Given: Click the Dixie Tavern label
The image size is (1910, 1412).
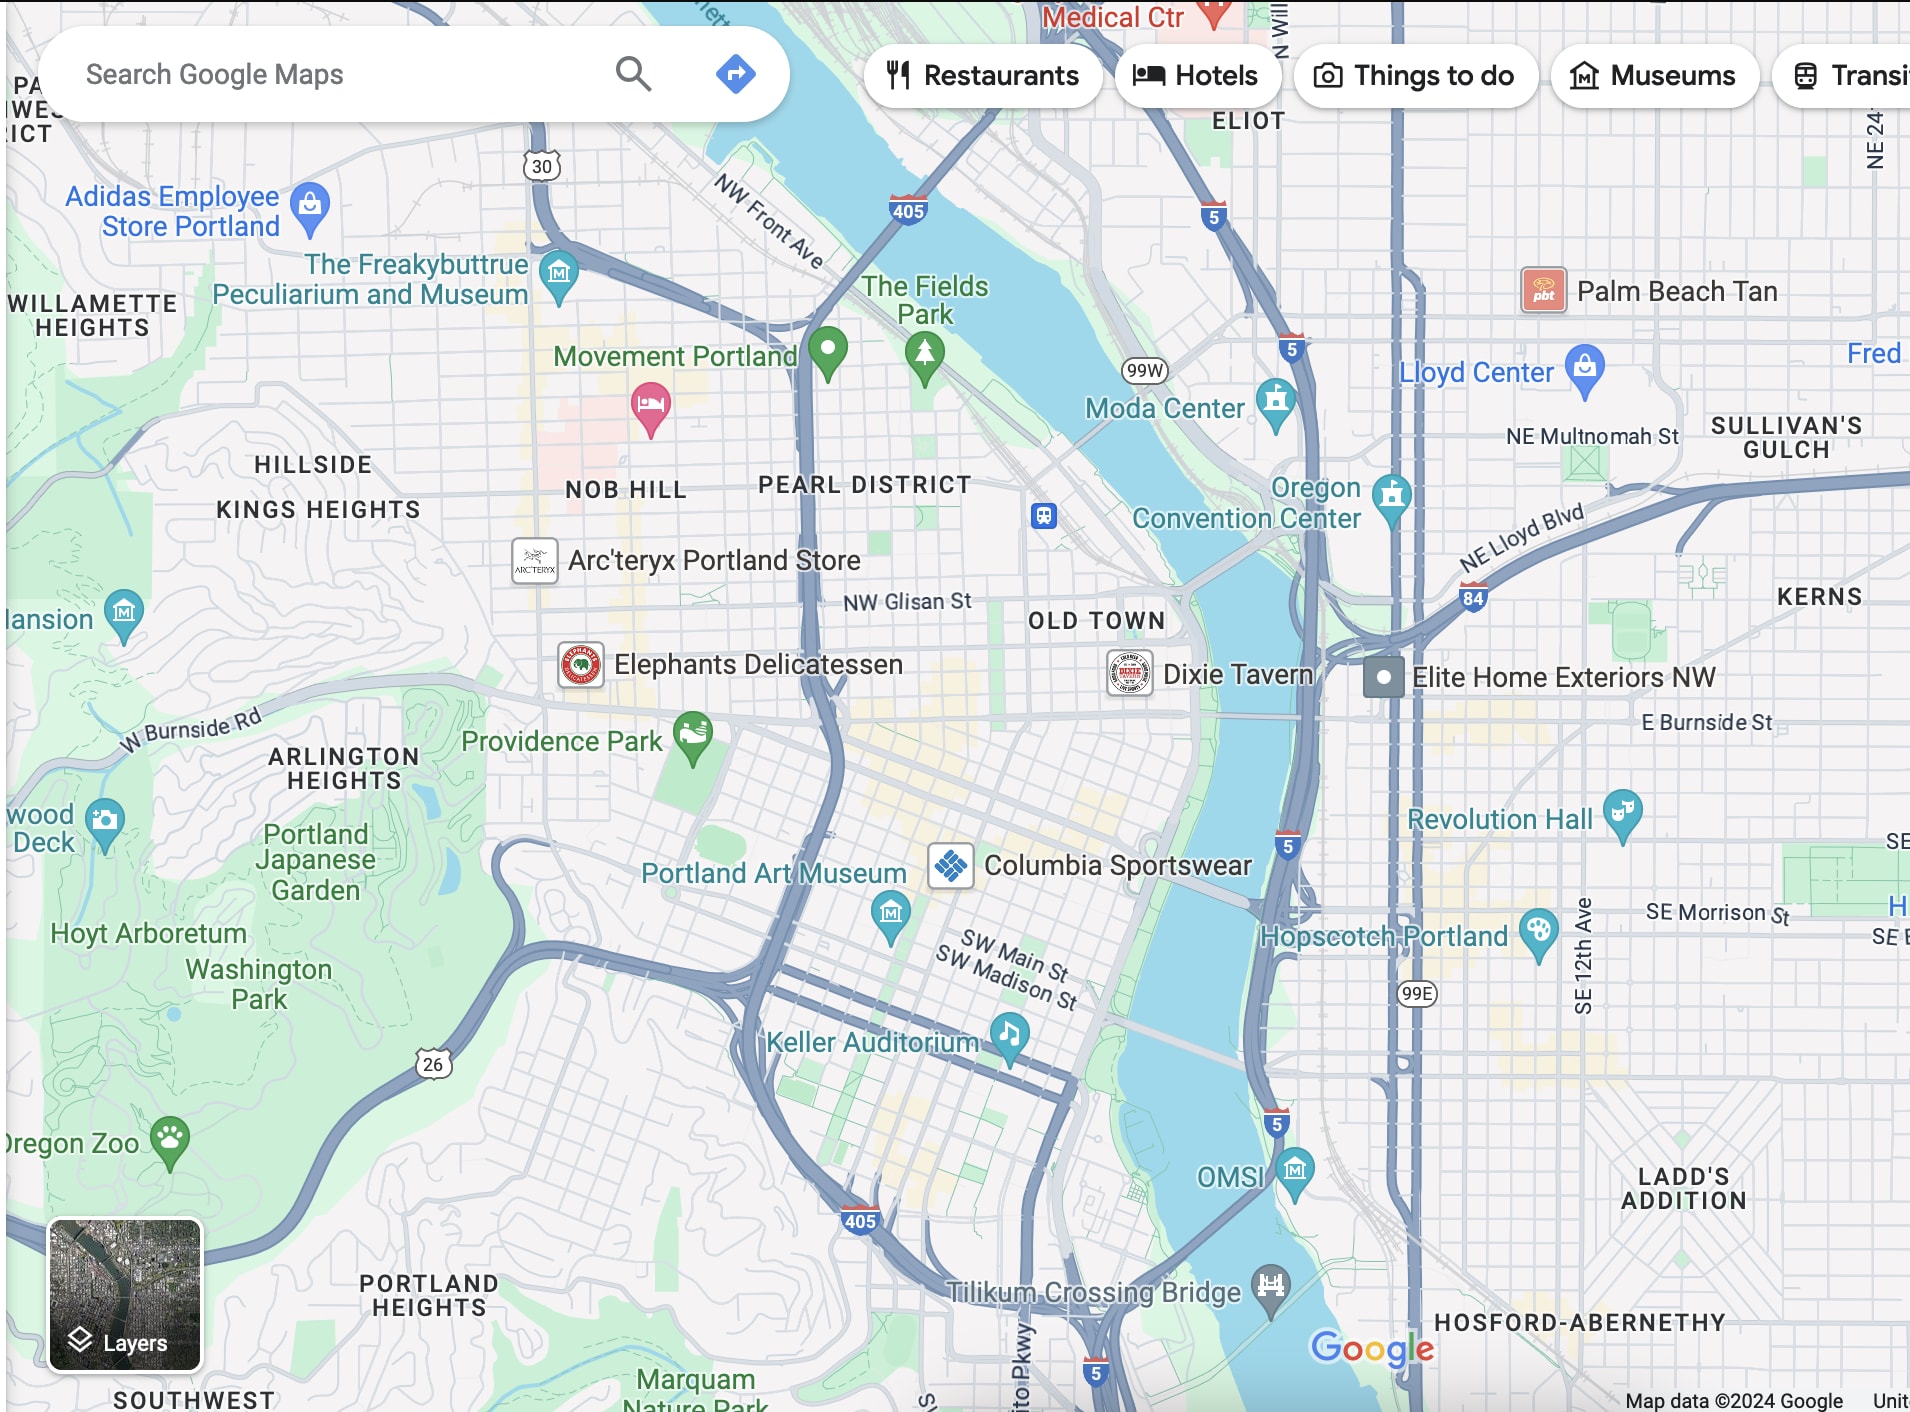Looking at the screenshot, I should coord(1238,675).
